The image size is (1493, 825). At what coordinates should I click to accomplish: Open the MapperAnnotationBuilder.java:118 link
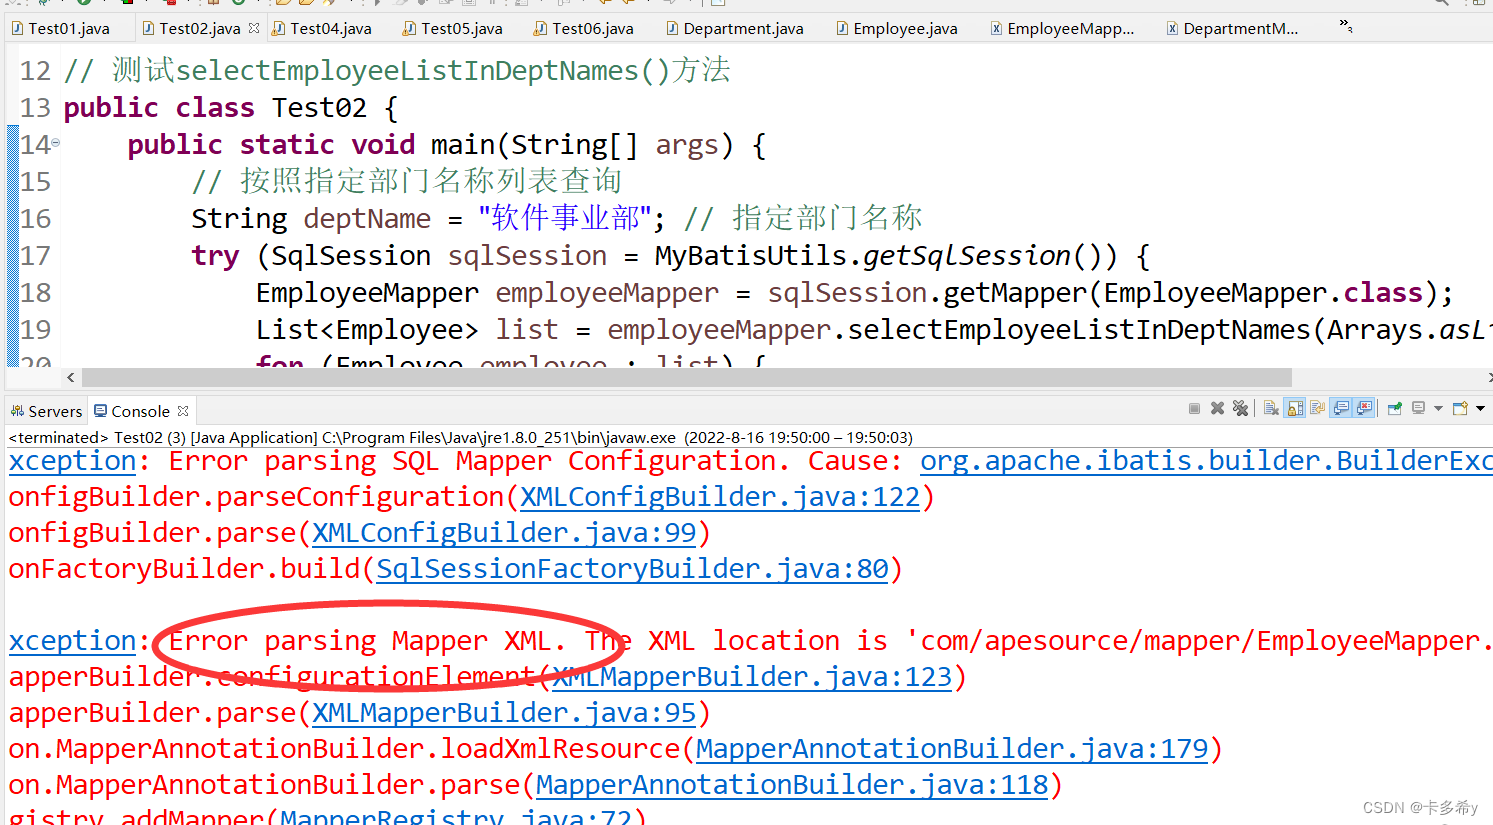click(792, 785)
